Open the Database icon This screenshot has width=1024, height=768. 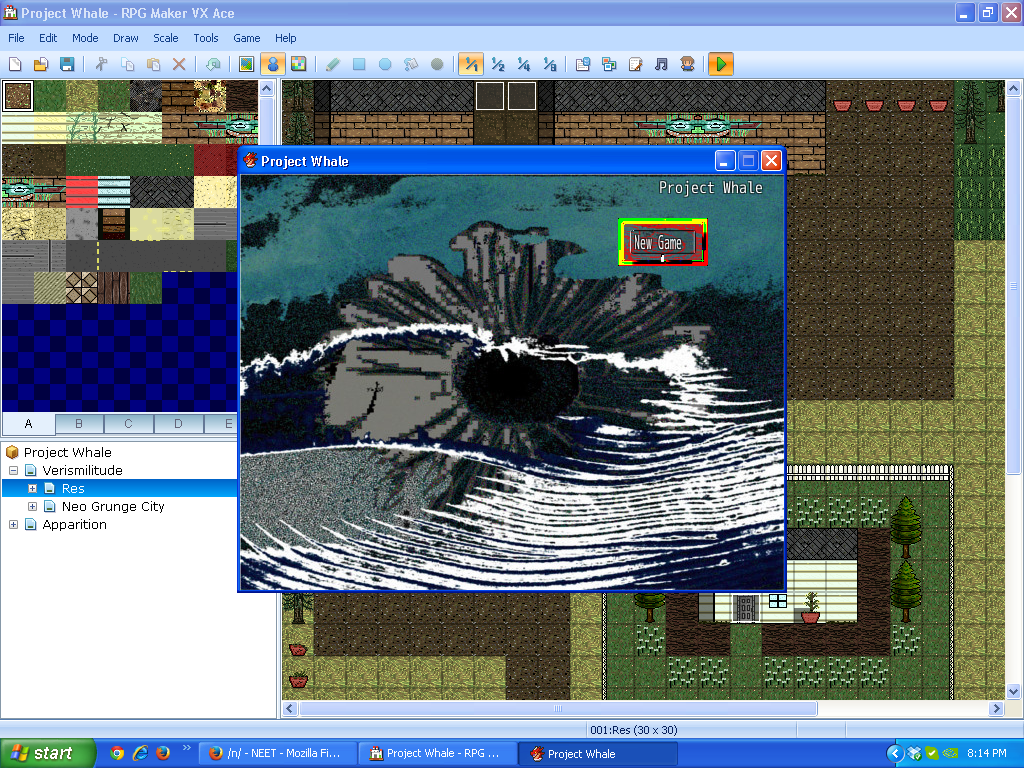coord(583,64)
